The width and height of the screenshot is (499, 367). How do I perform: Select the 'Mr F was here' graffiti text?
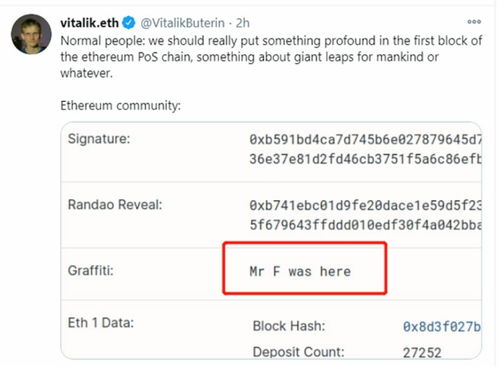coord(300,271)
